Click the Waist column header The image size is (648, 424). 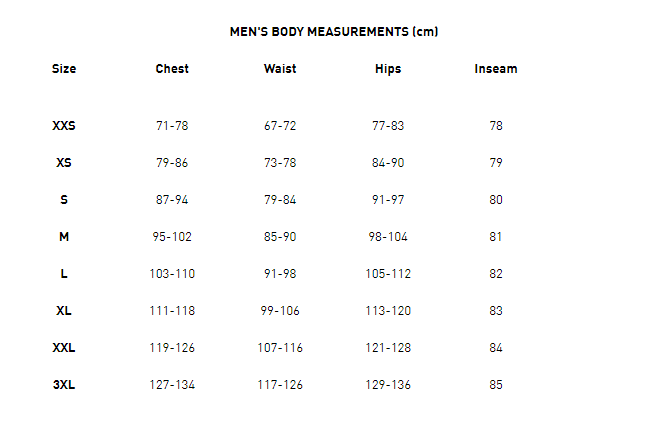280,69
